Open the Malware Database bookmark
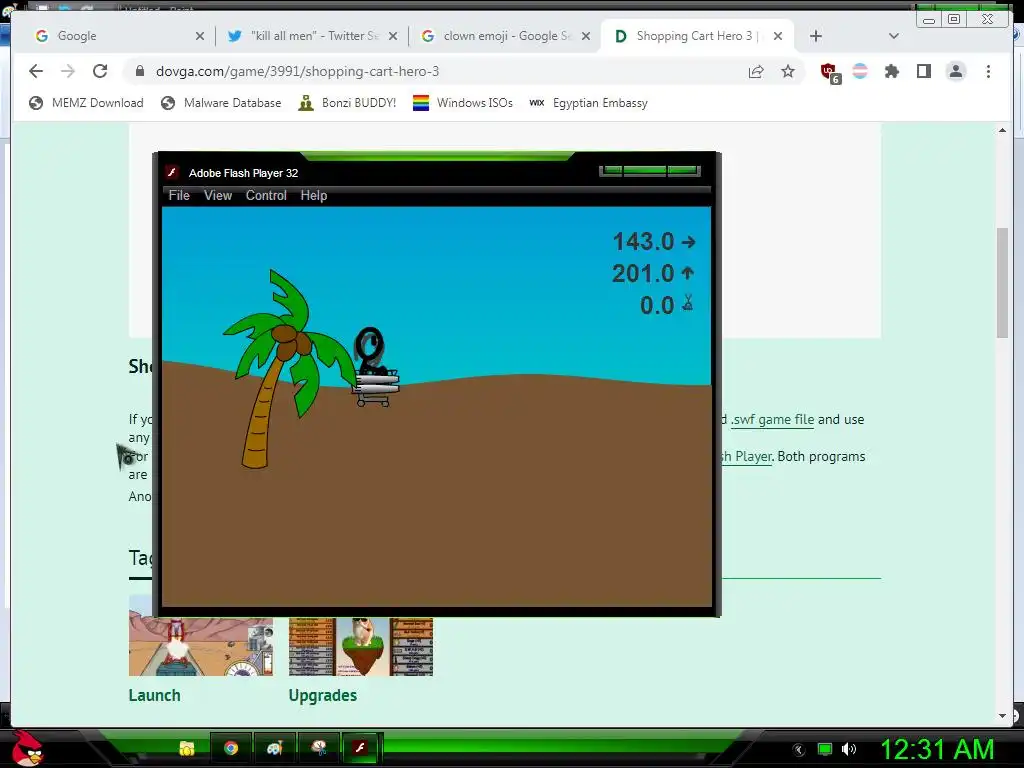This screenshot has width=1024, height=768. pyautogui.click(x=221, y=103)
